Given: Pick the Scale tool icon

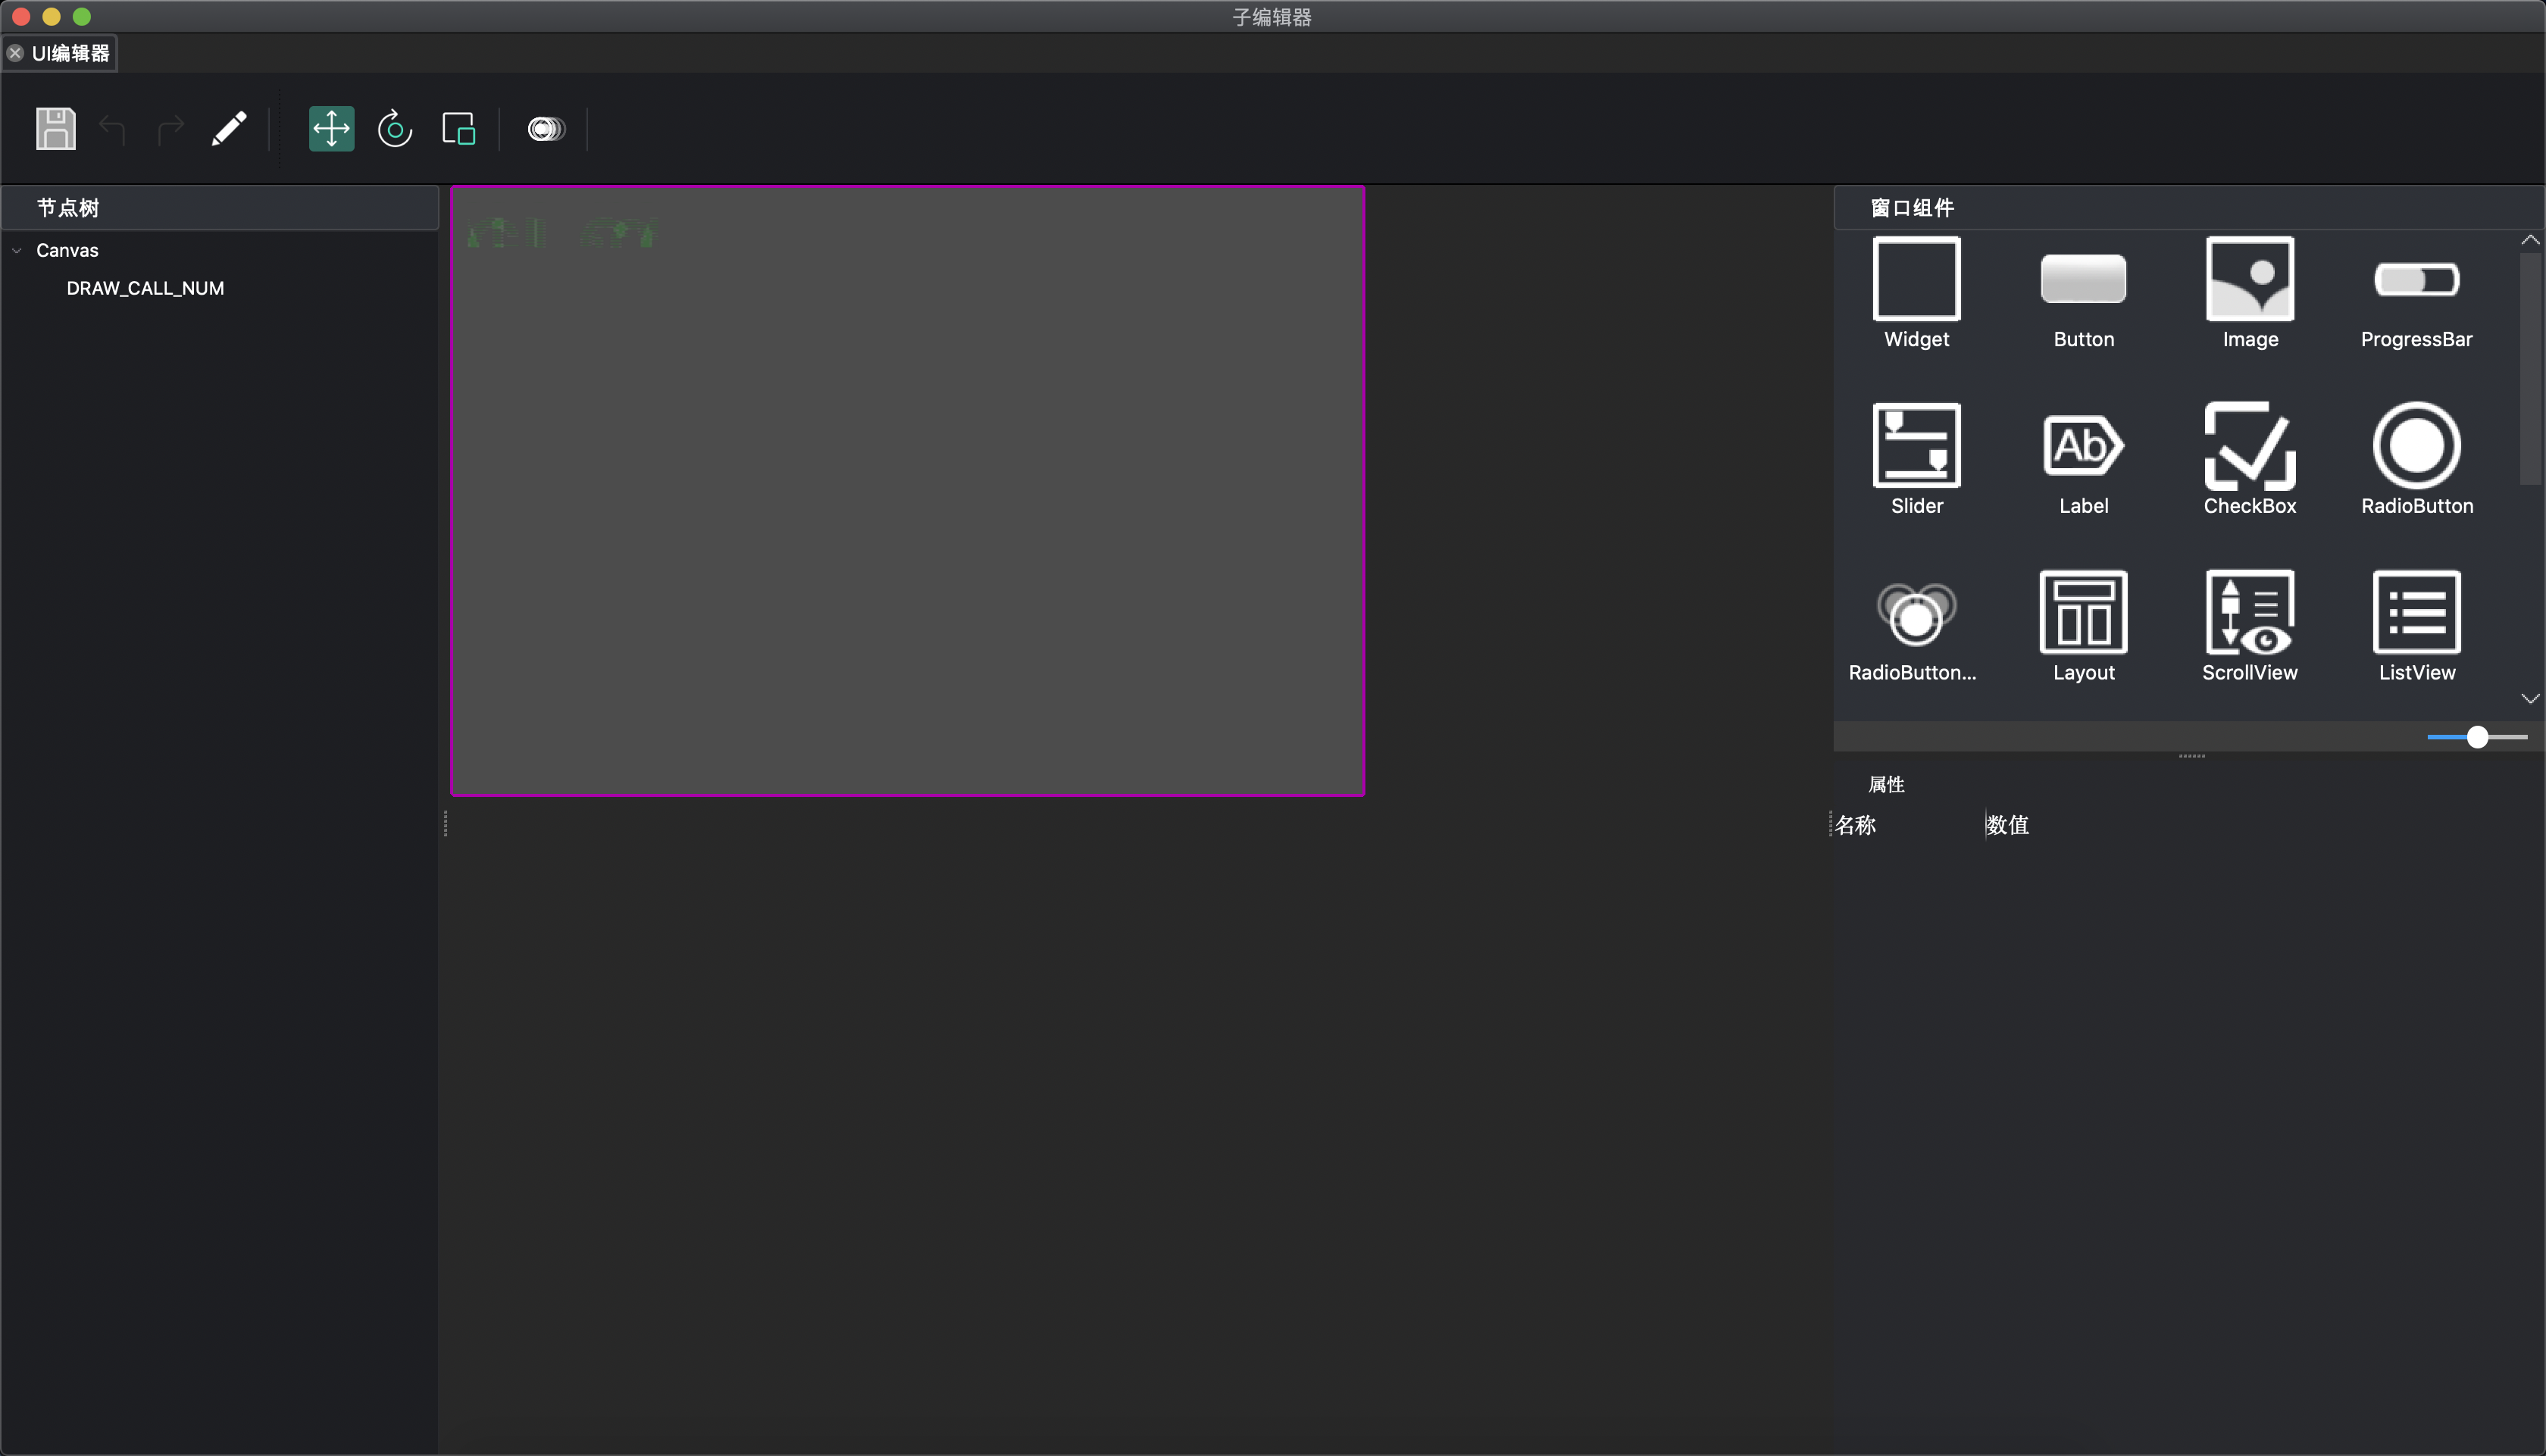Looking at the screenshot, I should [459, 129].
